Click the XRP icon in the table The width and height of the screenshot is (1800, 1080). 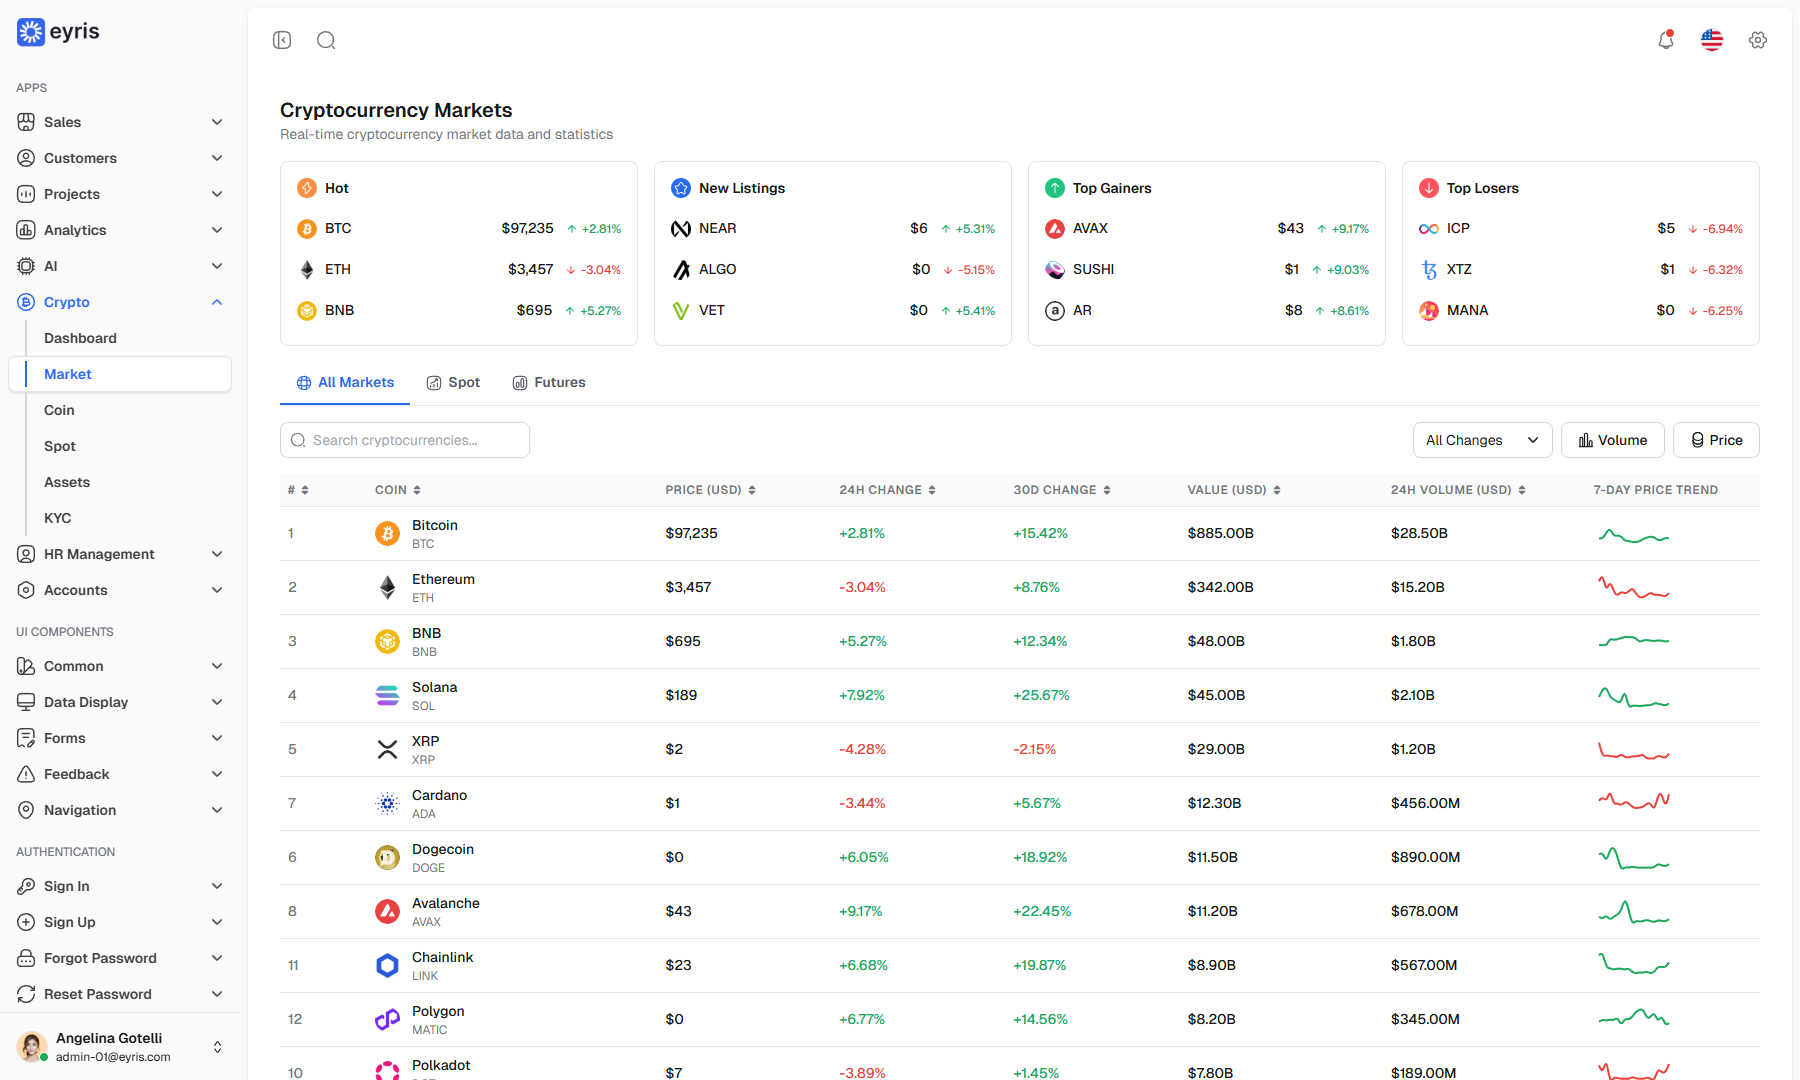387,750
